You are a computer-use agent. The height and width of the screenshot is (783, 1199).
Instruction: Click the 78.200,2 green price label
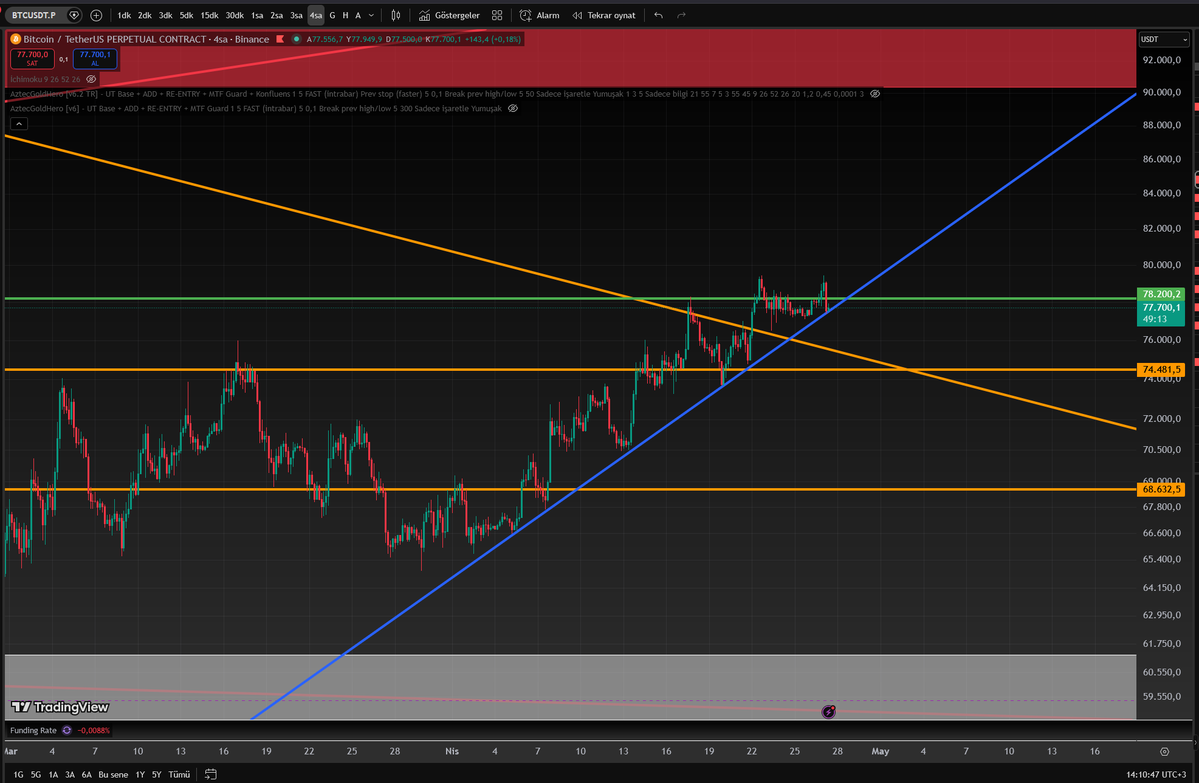click(x=1161, y=294)
